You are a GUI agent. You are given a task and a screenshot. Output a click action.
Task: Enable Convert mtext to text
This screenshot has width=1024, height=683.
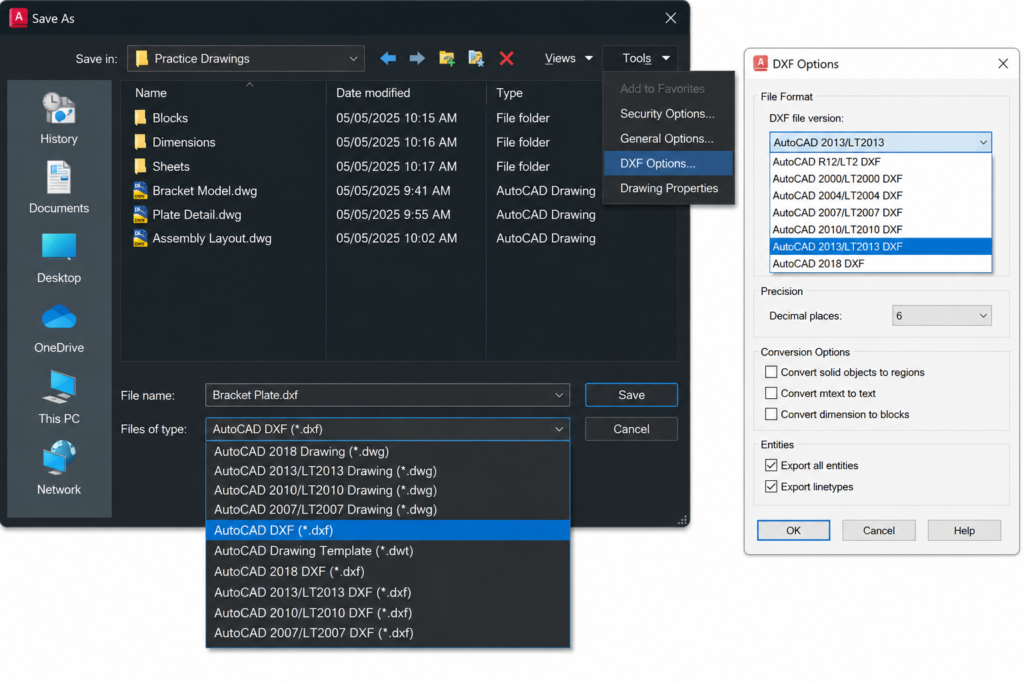(x=771, y=393)
